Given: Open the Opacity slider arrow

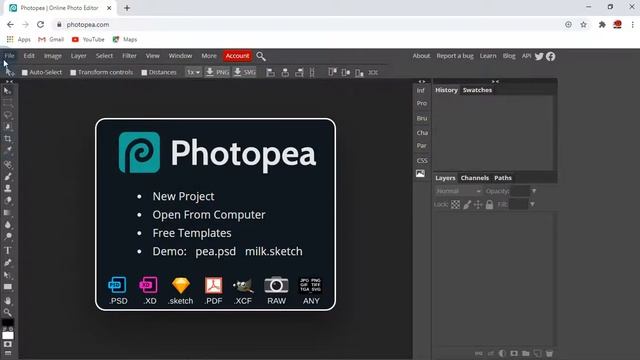Looking at the screenshot, I should click(534, 191).
